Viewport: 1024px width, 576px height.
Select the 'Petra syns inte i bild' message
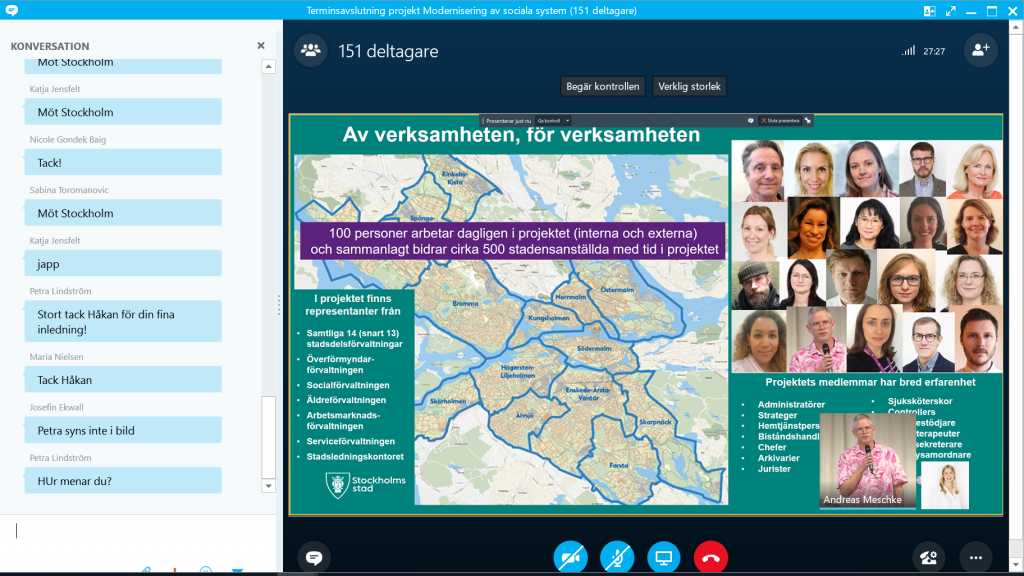tap(123, 430)
